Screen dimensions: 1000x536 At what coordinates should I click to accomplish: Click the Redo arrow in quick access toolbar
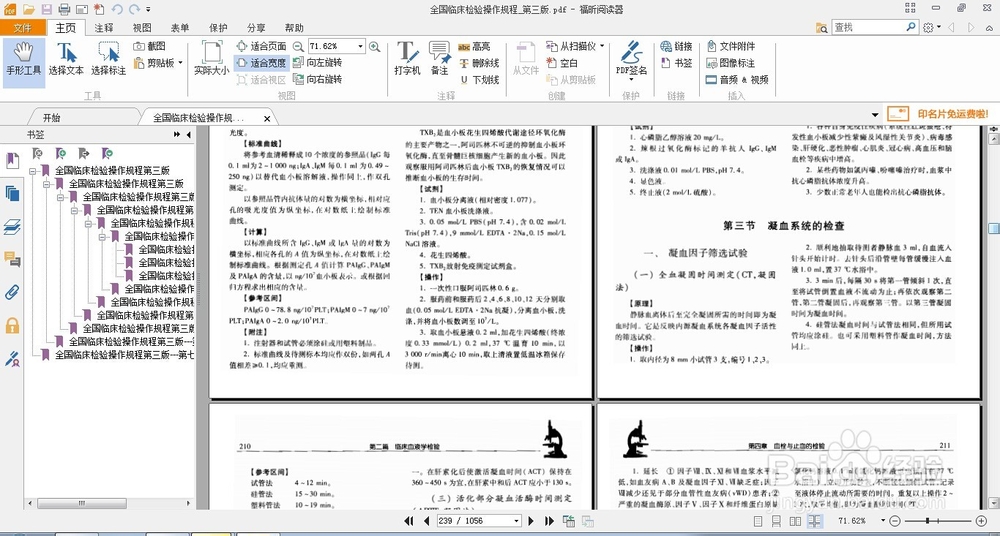[x=135, y=9]
